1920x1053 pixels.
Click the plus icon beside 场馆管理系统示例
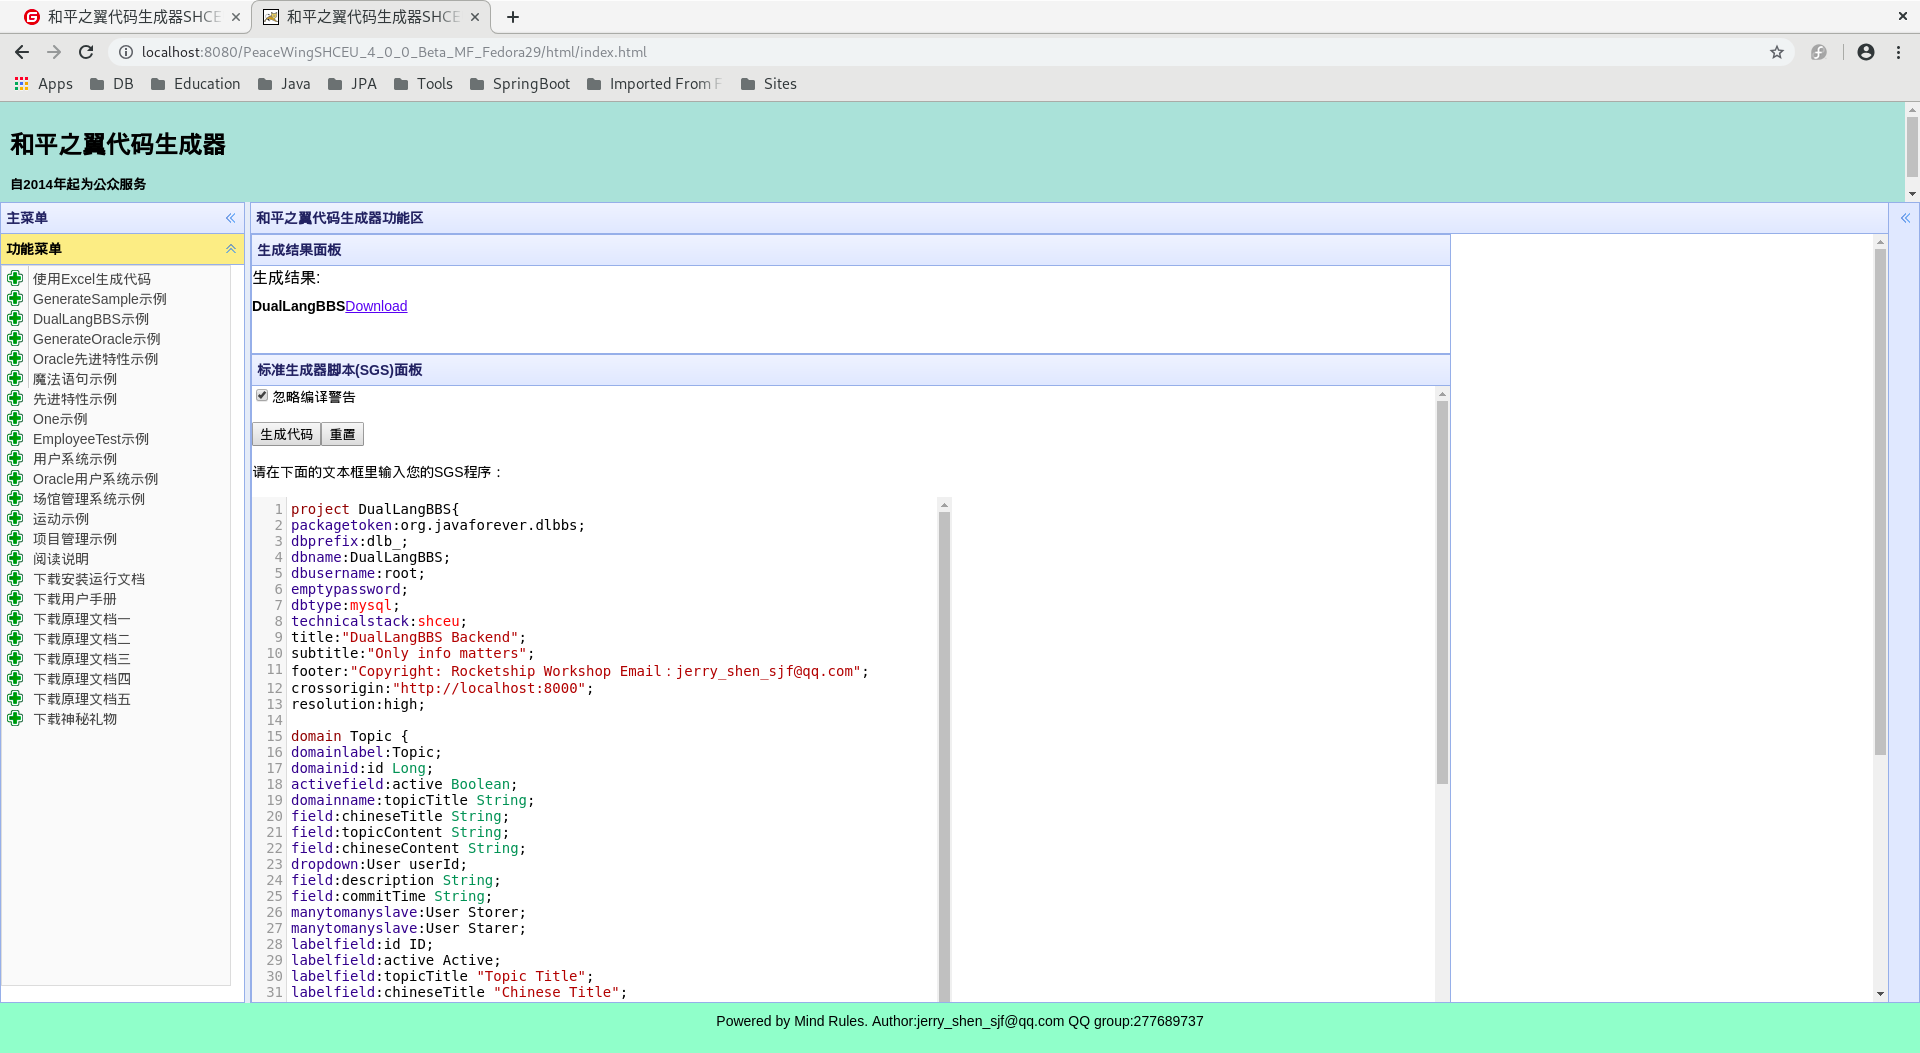[x=15, y=498]
